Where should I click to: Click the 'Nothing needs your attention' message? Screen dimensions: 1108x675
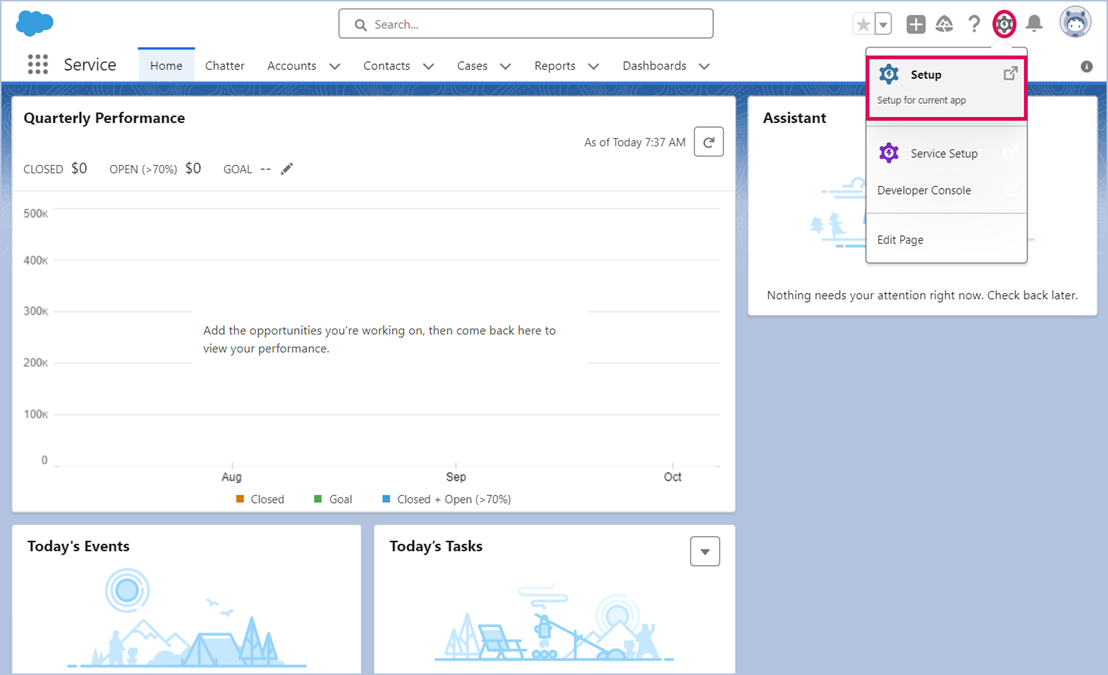tap(922, 295)
